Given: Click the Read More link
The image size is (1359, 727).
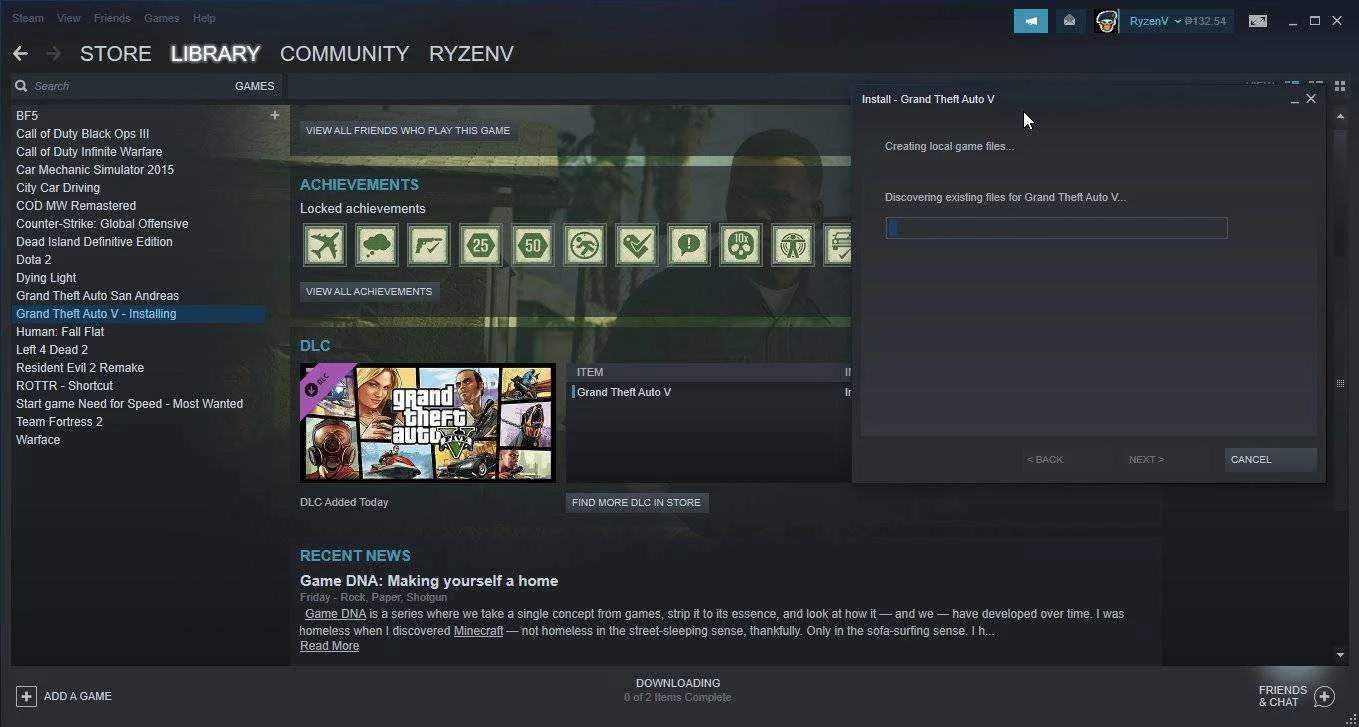Looking at the screenshot, I should tap(329, 646).
